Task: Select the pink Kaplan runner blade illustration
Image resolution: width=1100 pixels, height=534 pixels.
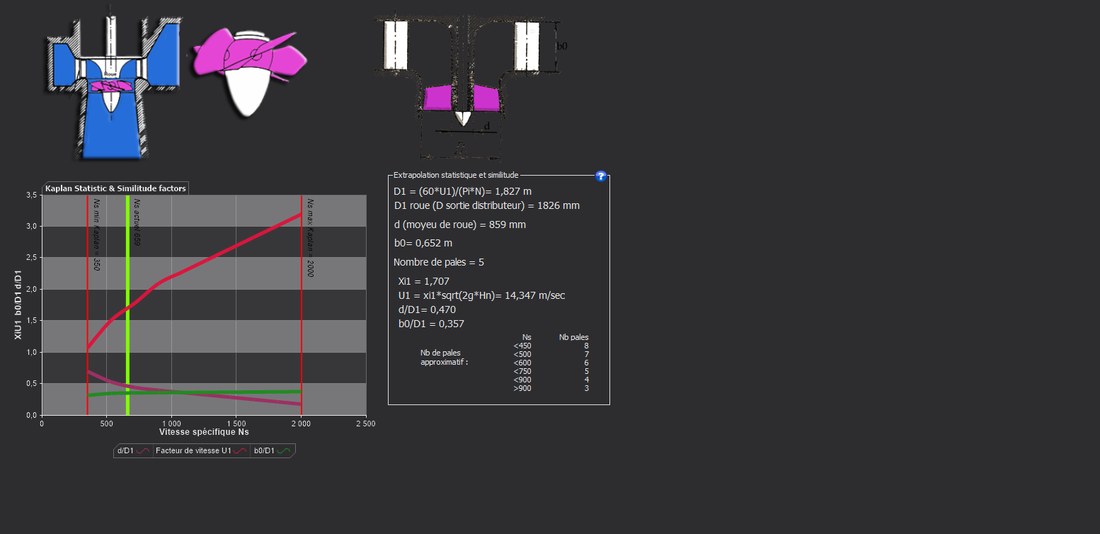Action: click(249, 72)
